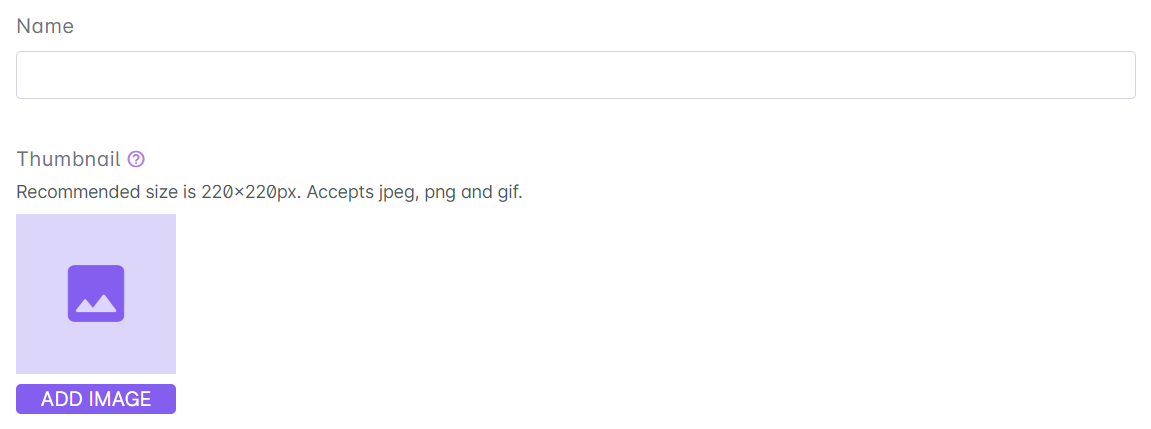
Task: Focus the Name text input field
Action: [575, 75]
